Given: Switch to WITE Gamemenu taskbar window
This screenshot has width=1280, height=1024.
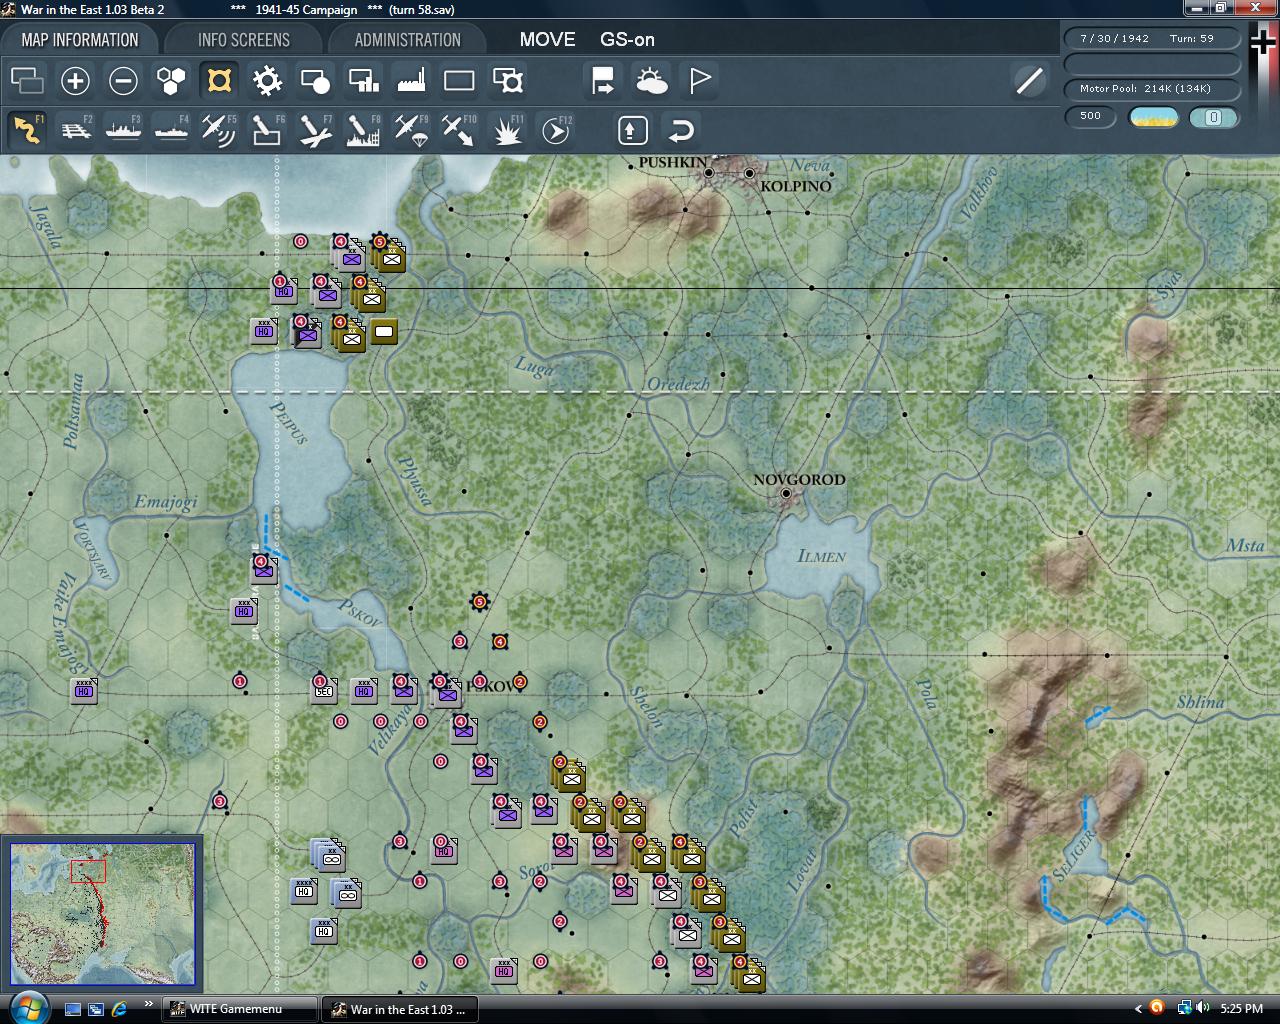Looking at the screenshot, I should click(x=240, y=1009).
